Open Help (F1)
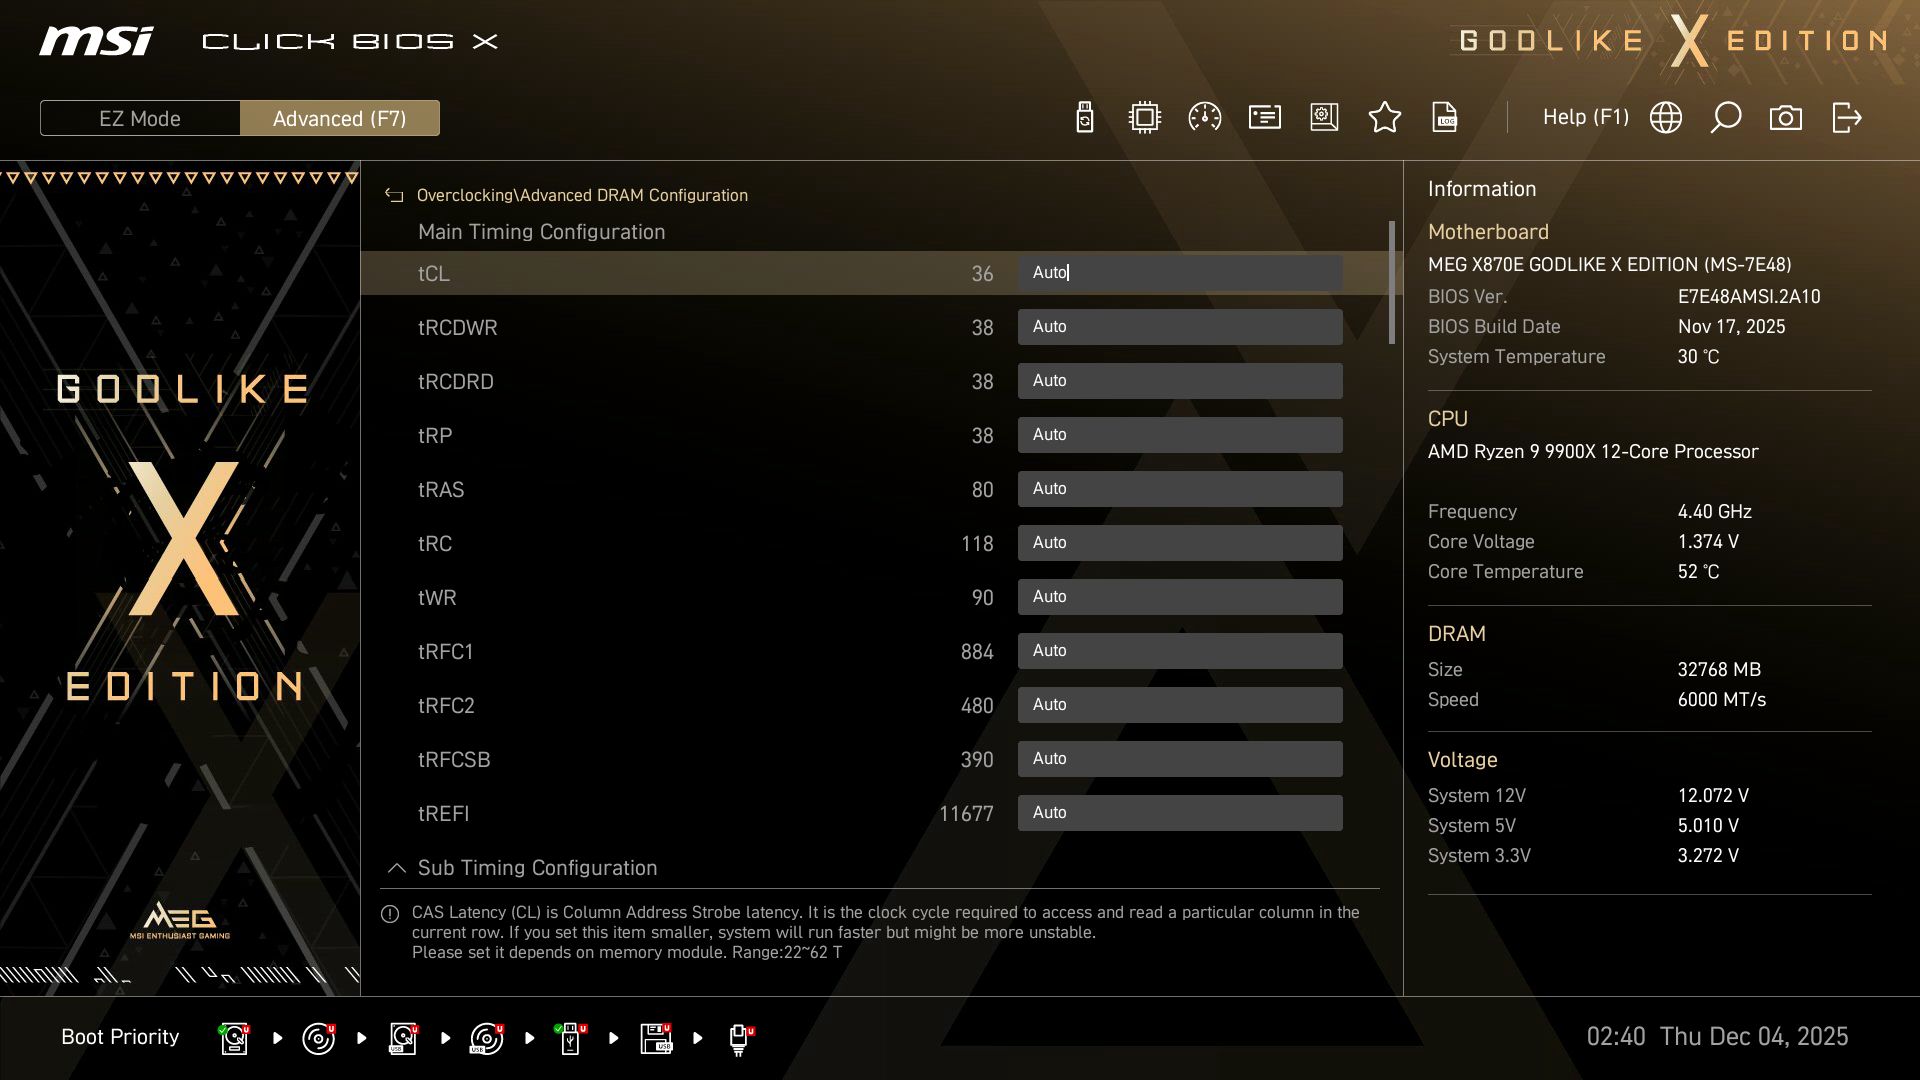Screen dimensions: 1920x1080 (x=1586, y=117)
